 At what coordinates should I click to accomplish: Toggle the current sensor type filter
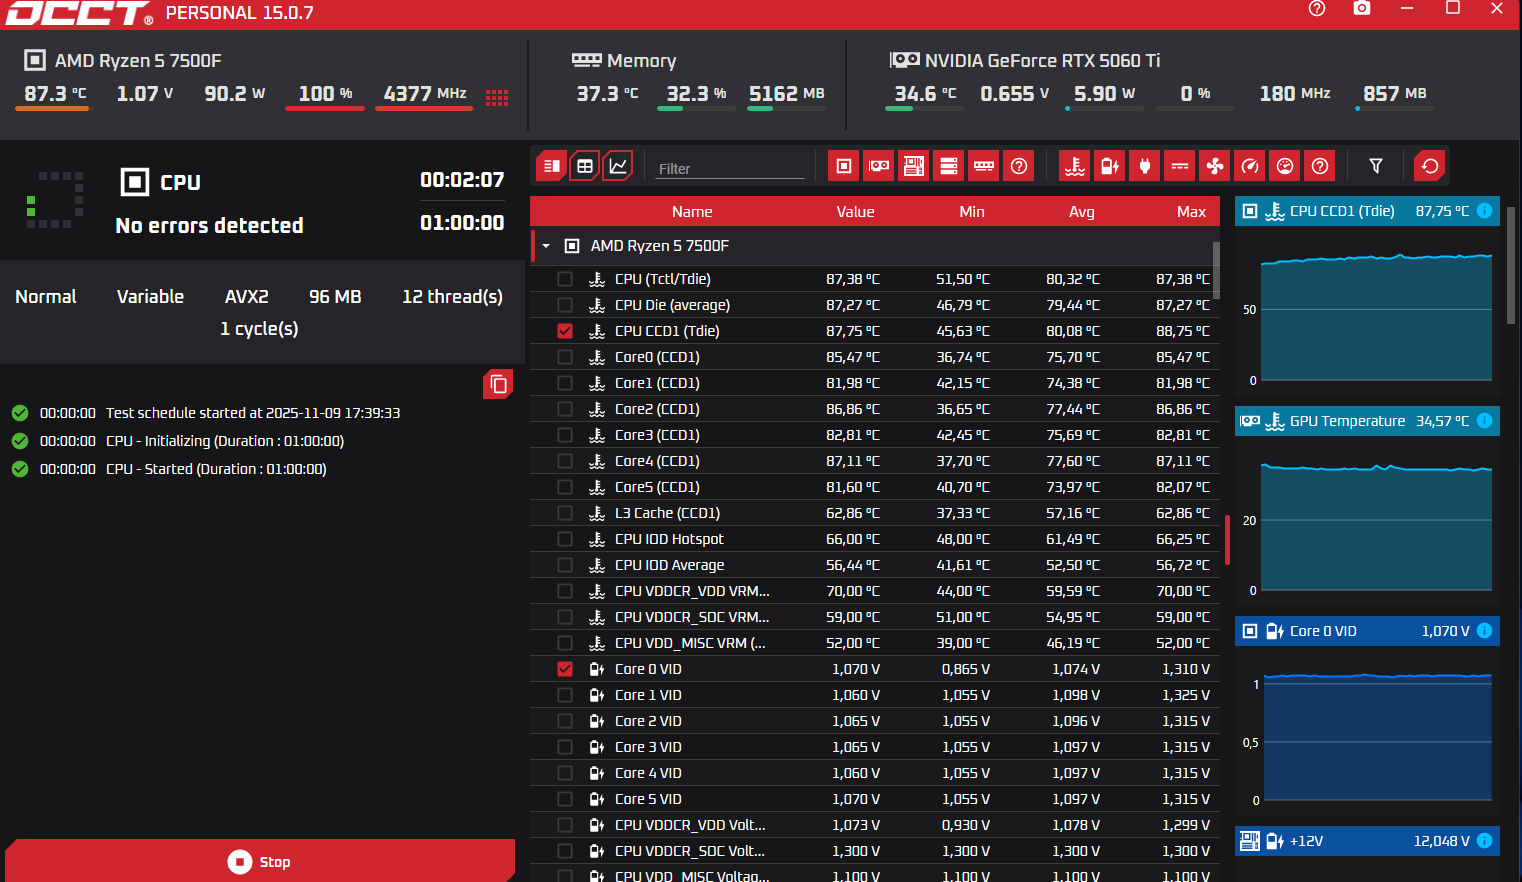1180,166
